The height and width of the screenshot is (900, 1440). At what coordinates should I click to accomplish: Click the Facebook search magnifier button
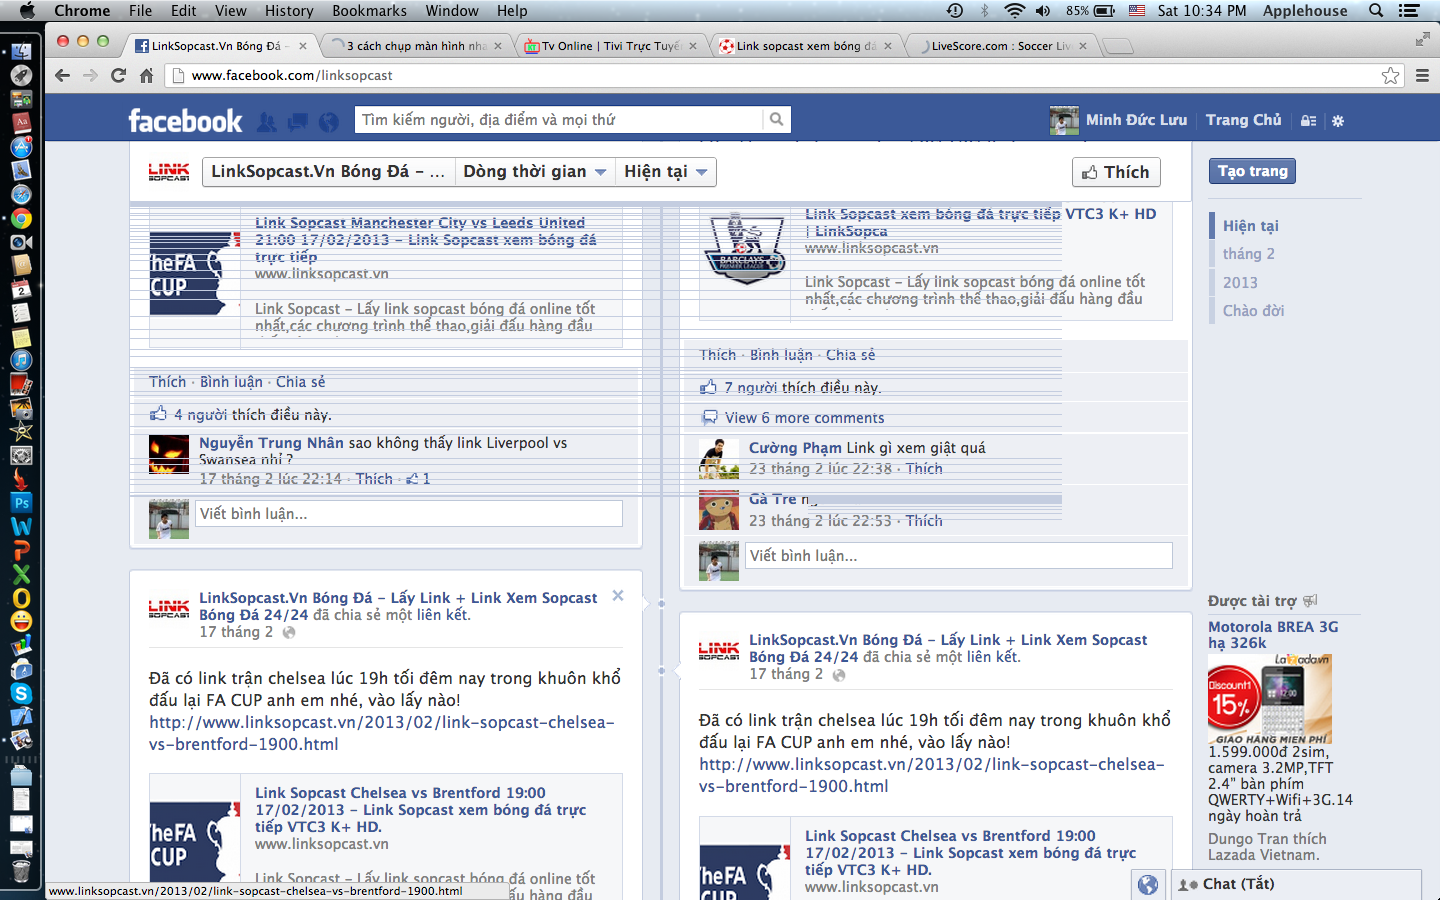[x=776, y=120]
